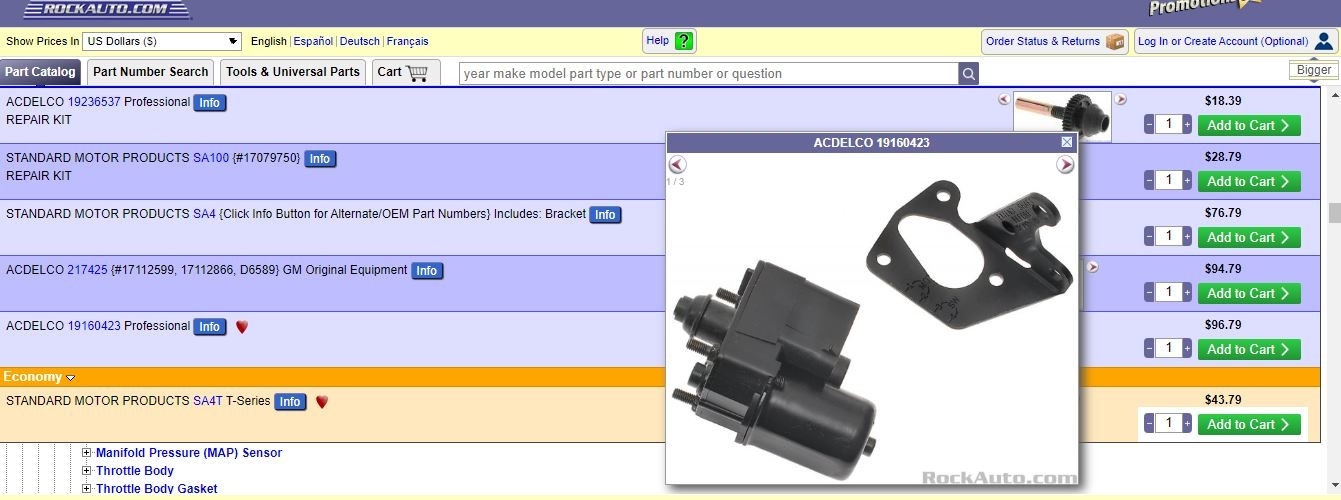Add $76.79 SA4 part to cart

point(1249,237)
